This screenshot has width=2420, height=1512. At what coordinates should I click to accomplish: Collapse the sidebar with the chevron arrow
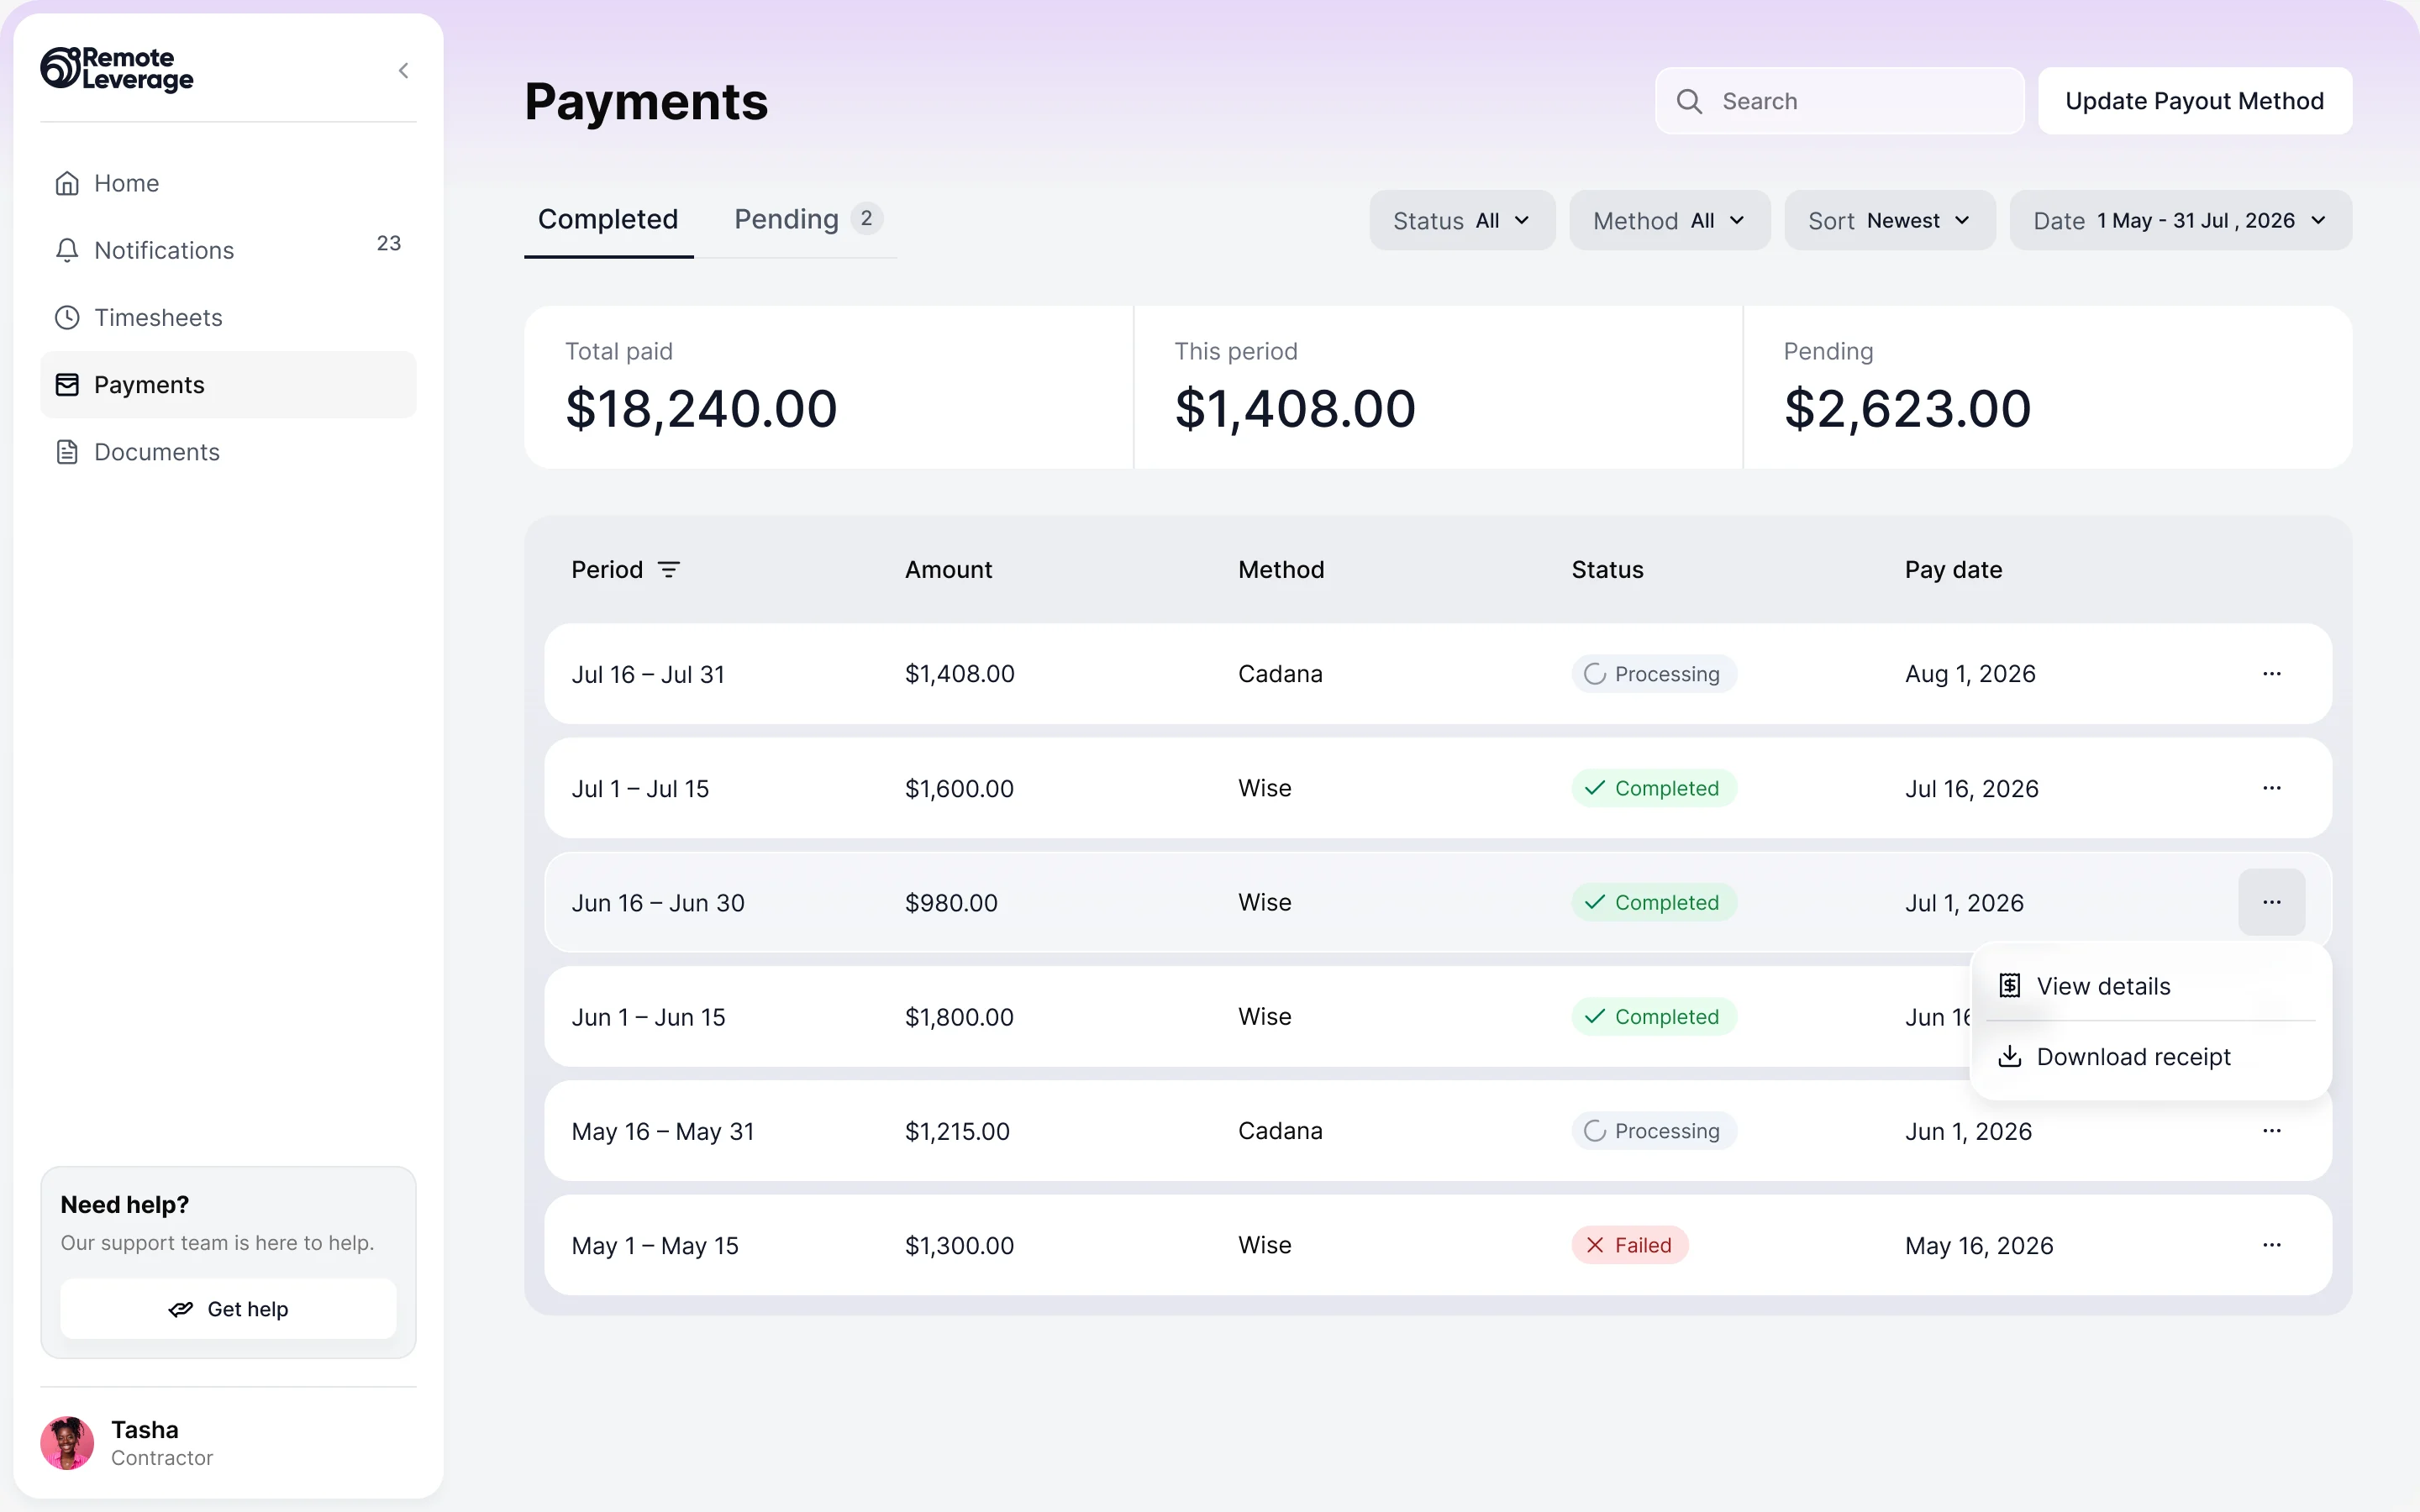[x=403, y=70]
